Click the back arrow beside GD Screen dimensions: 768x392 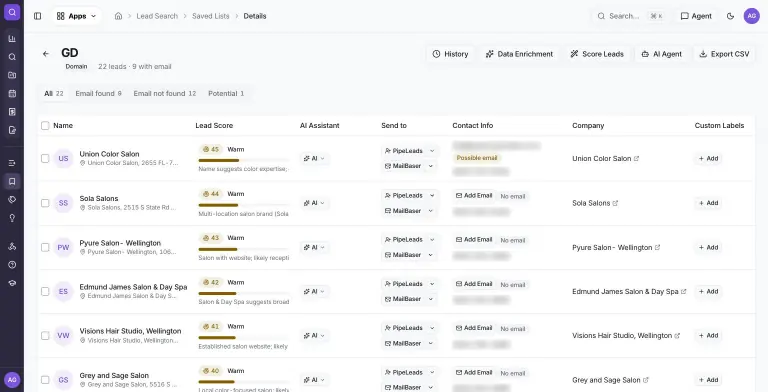coord(46,54)
